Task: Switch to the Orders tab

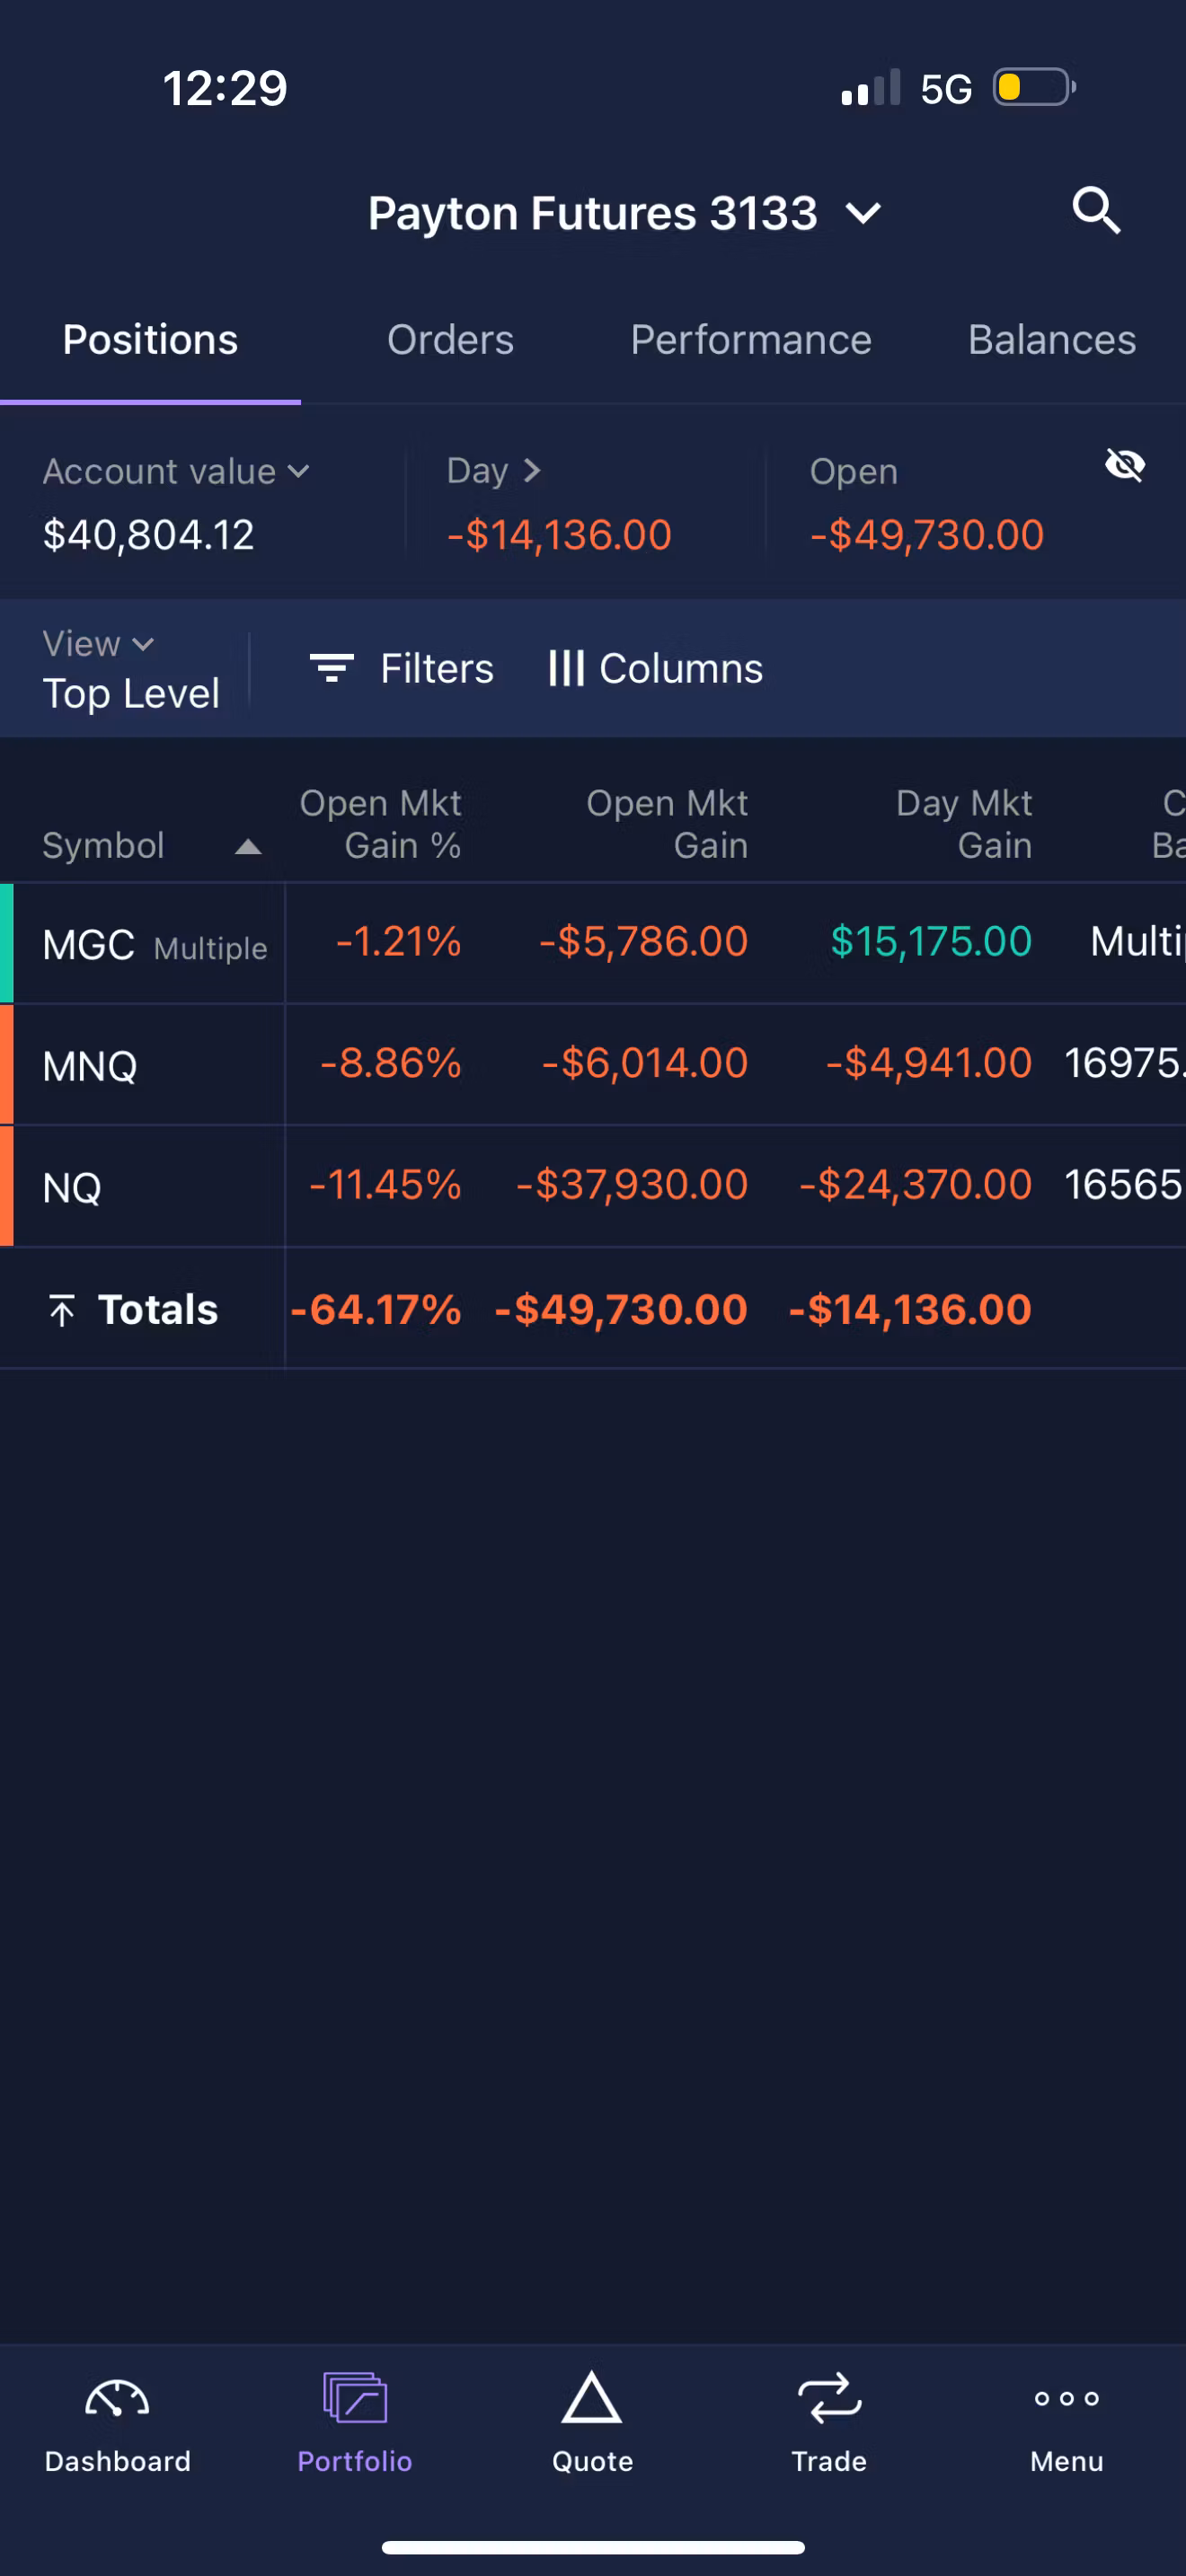Action: (x=450, y=340)
